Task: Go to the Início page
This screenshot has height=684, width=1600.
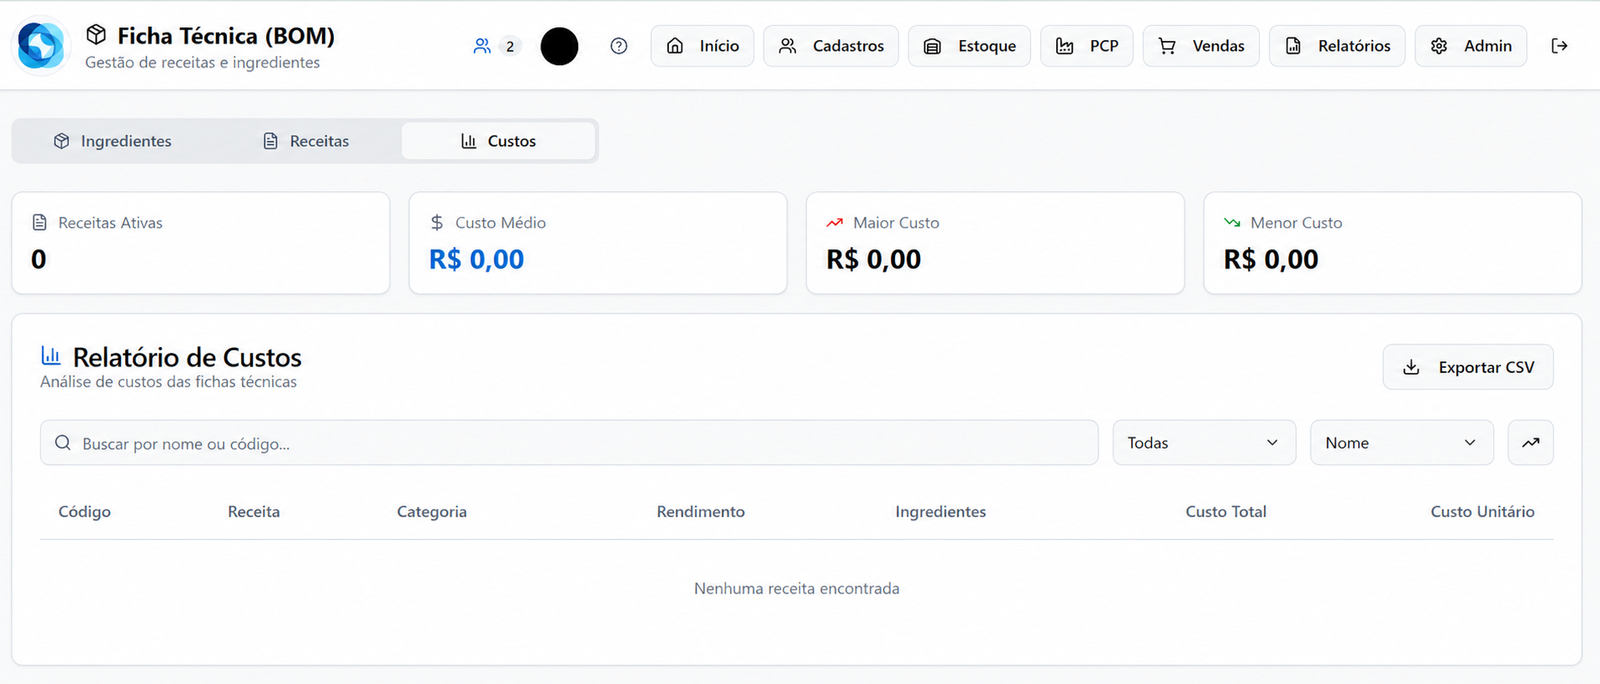Action: pyautogui.click(x=703, y=46)
